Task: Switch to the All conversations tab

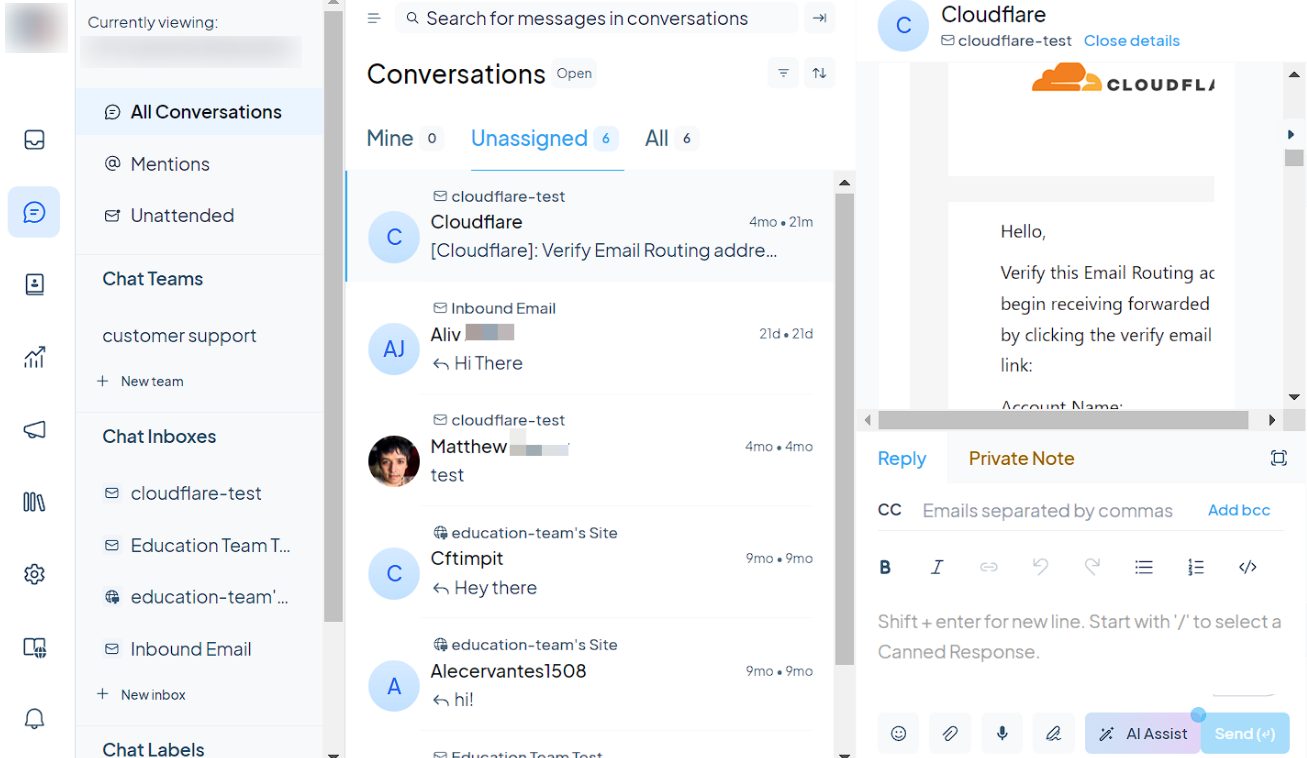Action: [670, 138]
